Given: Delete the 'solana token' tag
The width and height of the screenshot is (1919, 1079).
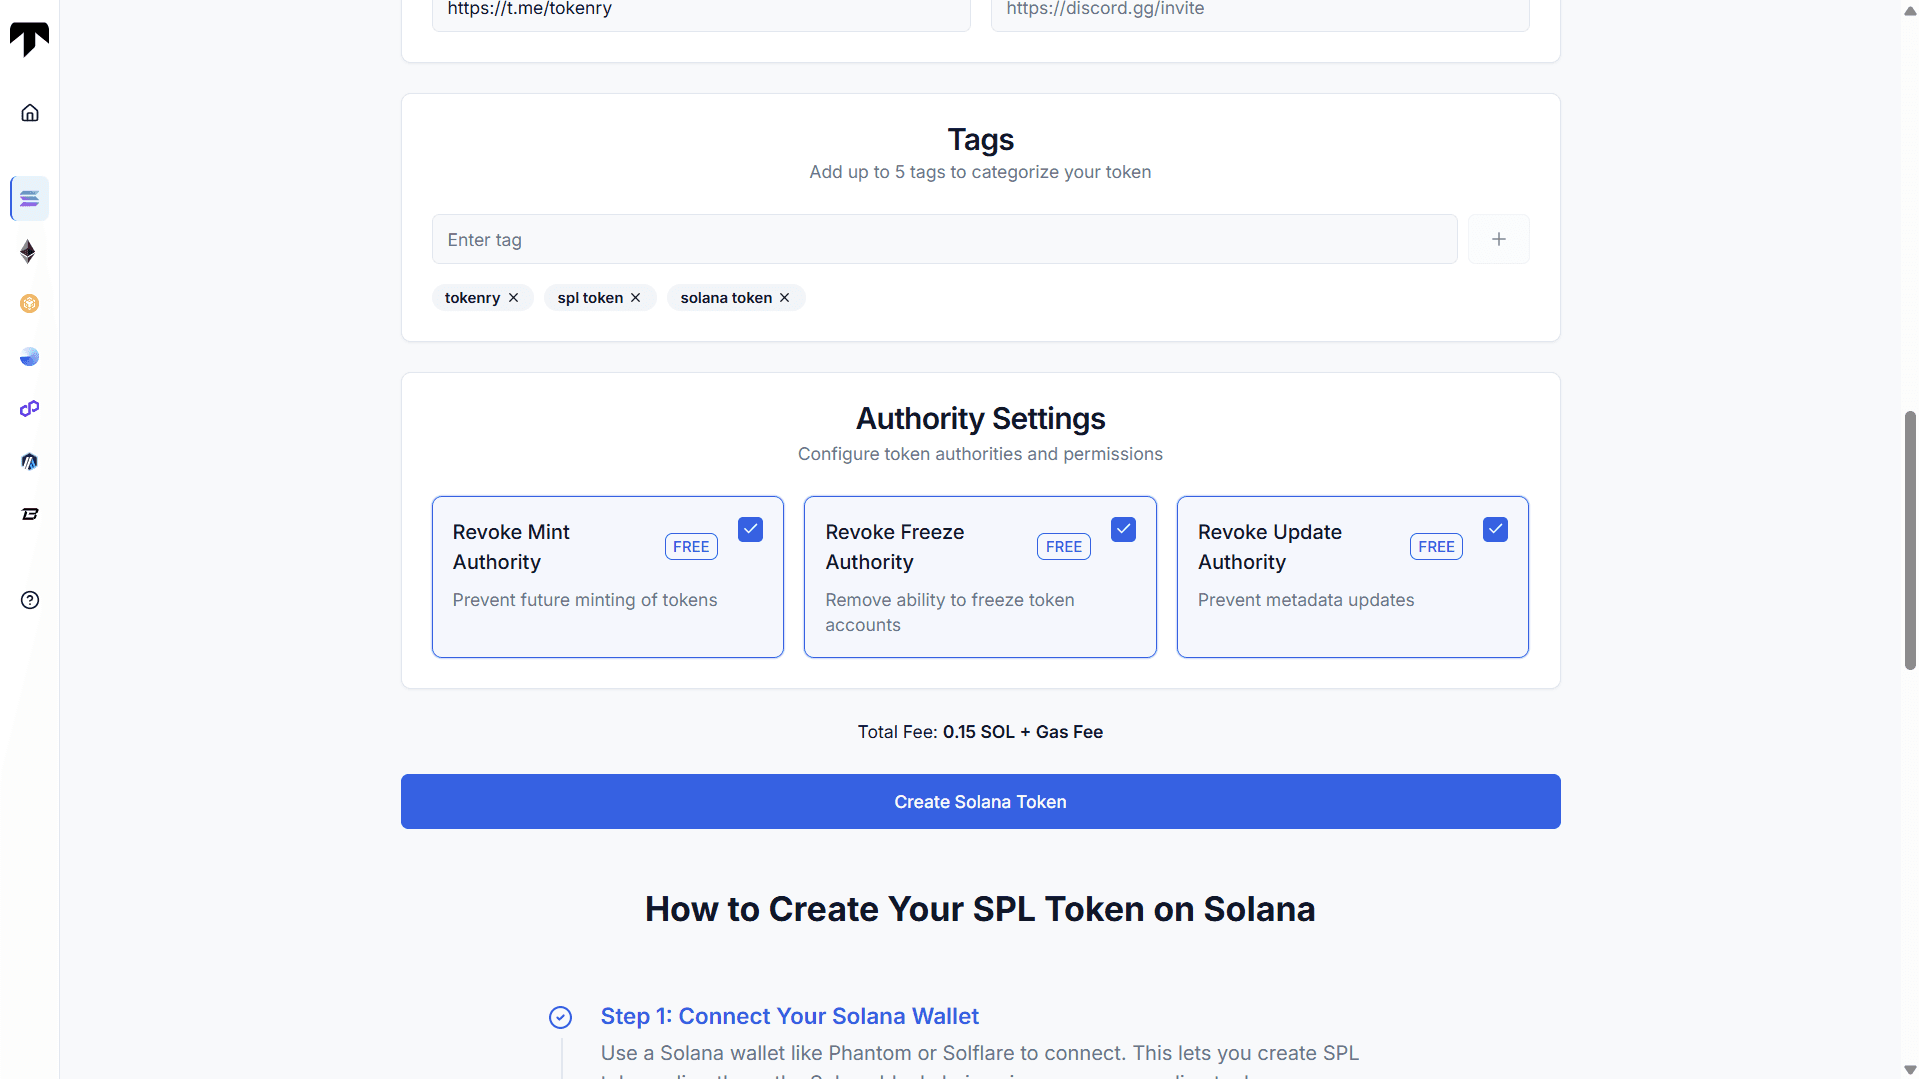Looking at the screenshot, I should click(785, 298).
